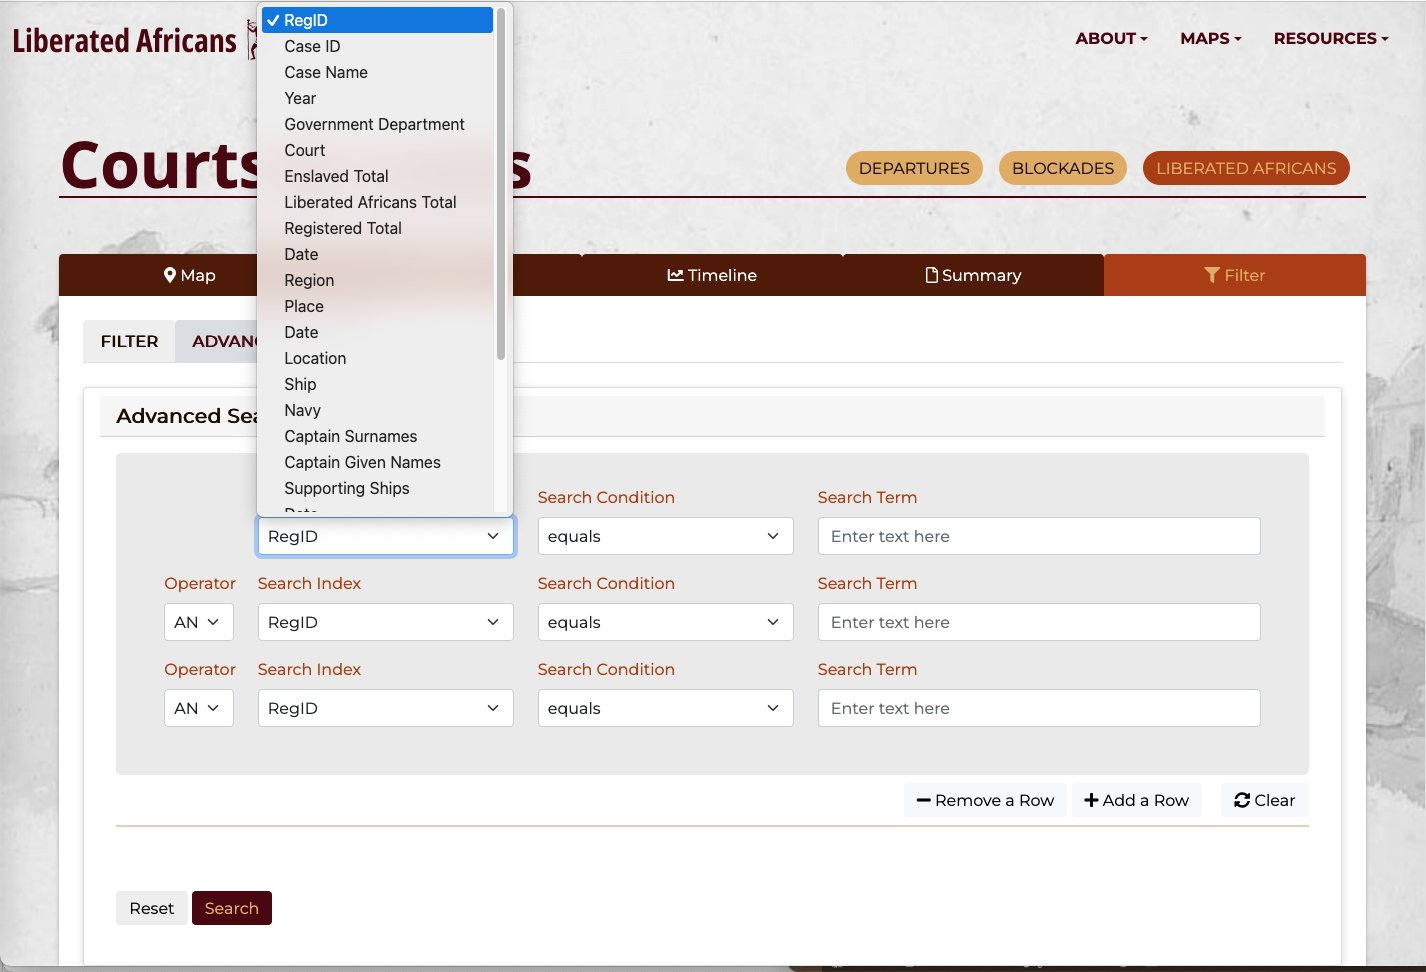
Task: Expand the third row Search Index dropdown
Action: tap(385, 708)
